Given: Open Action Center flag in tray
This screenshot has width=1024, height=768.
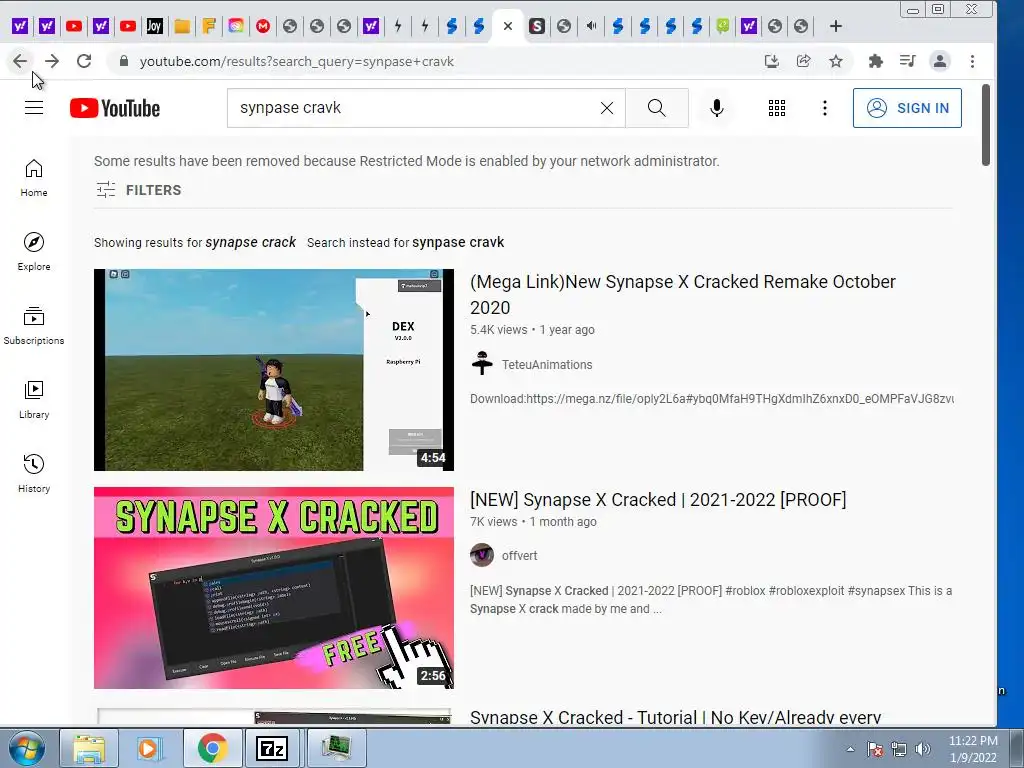Looking at the screenshot, I should coord(875,749).
